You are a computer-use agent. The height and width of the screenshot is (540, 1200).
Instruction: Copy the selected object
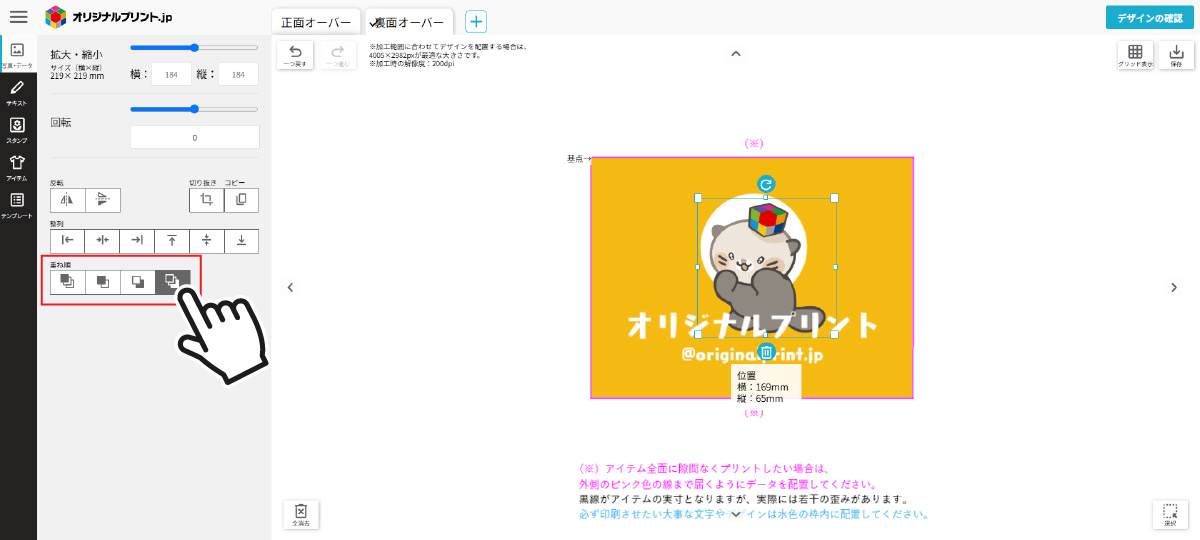241,200
